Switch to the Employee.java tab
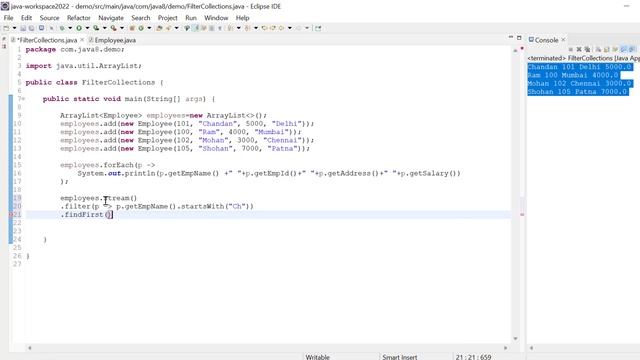The height and width of the screenshot is (360, 640). pos(112,40)
